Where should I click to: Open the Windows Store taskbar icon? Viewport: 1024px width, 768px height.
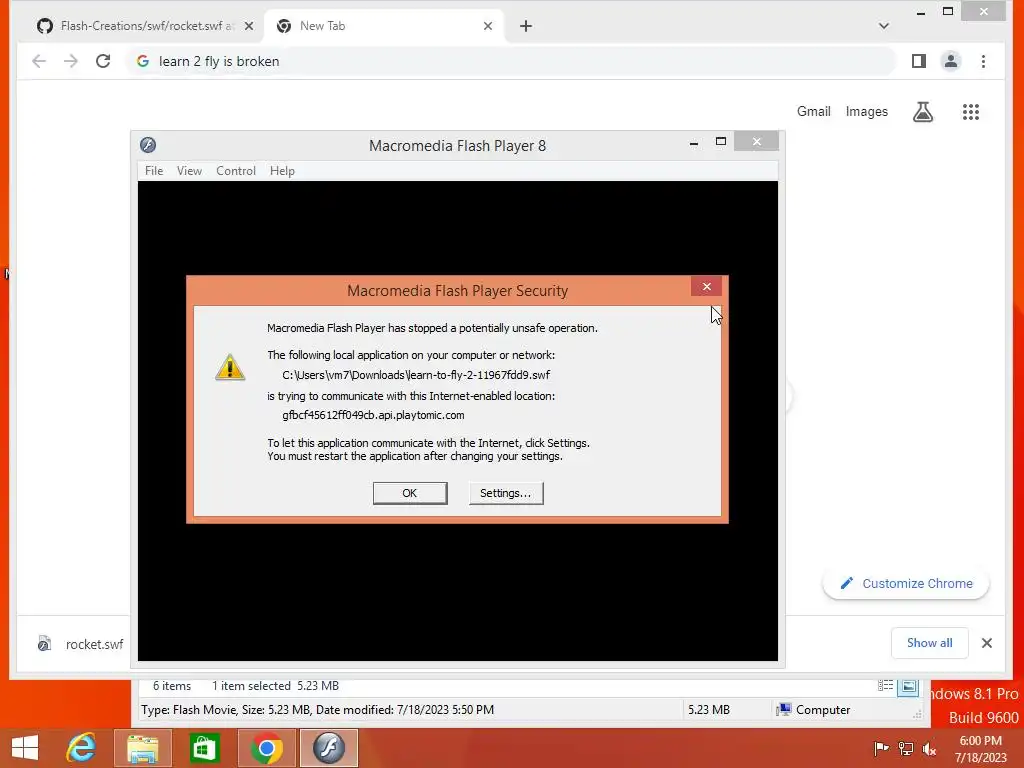coord(204,748)
